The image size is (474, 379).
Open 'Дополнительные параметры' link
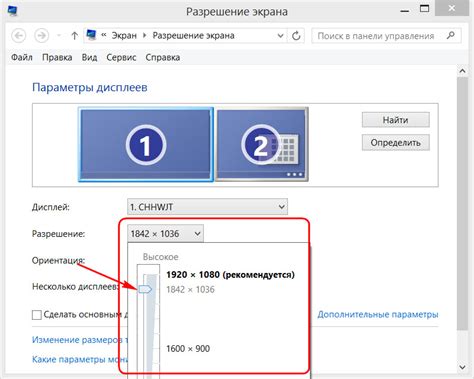[378, 314]
